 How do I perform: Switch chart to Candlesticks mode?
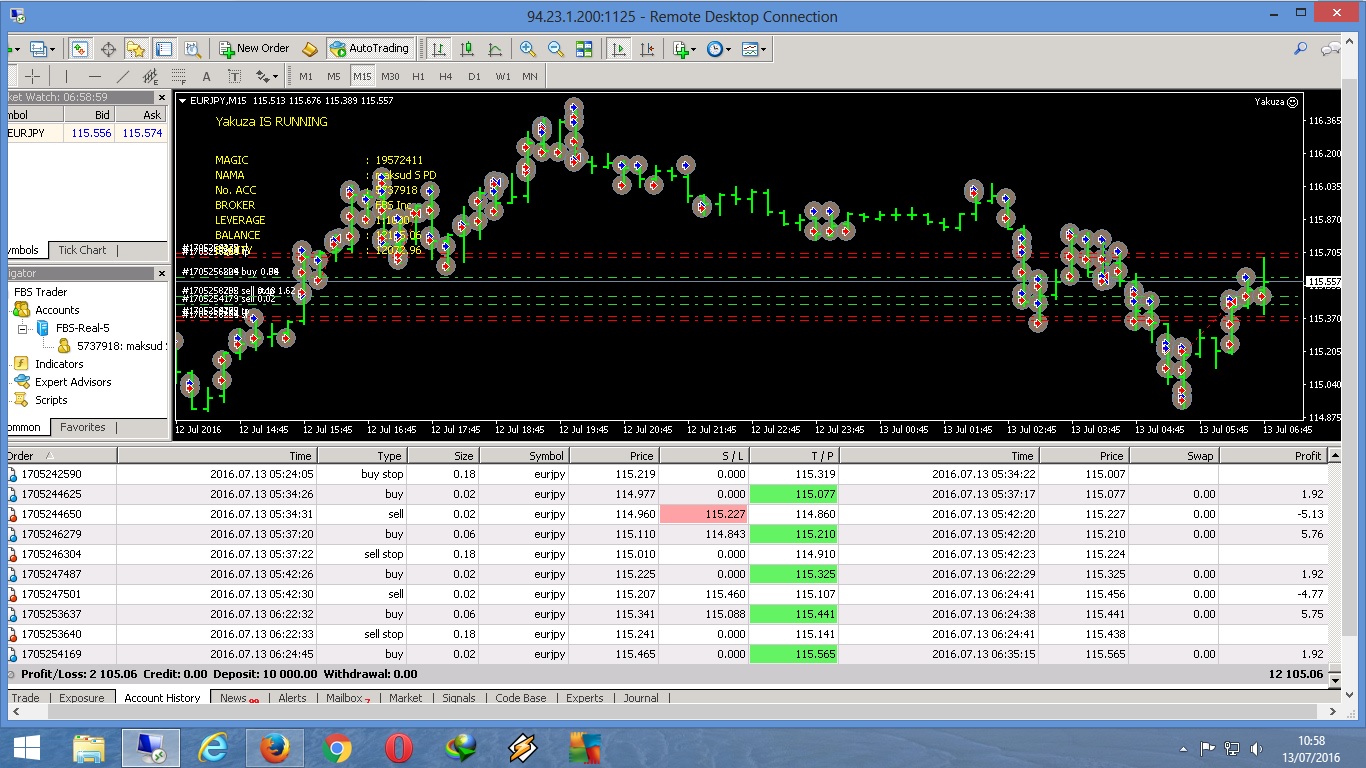click(467, 48)
